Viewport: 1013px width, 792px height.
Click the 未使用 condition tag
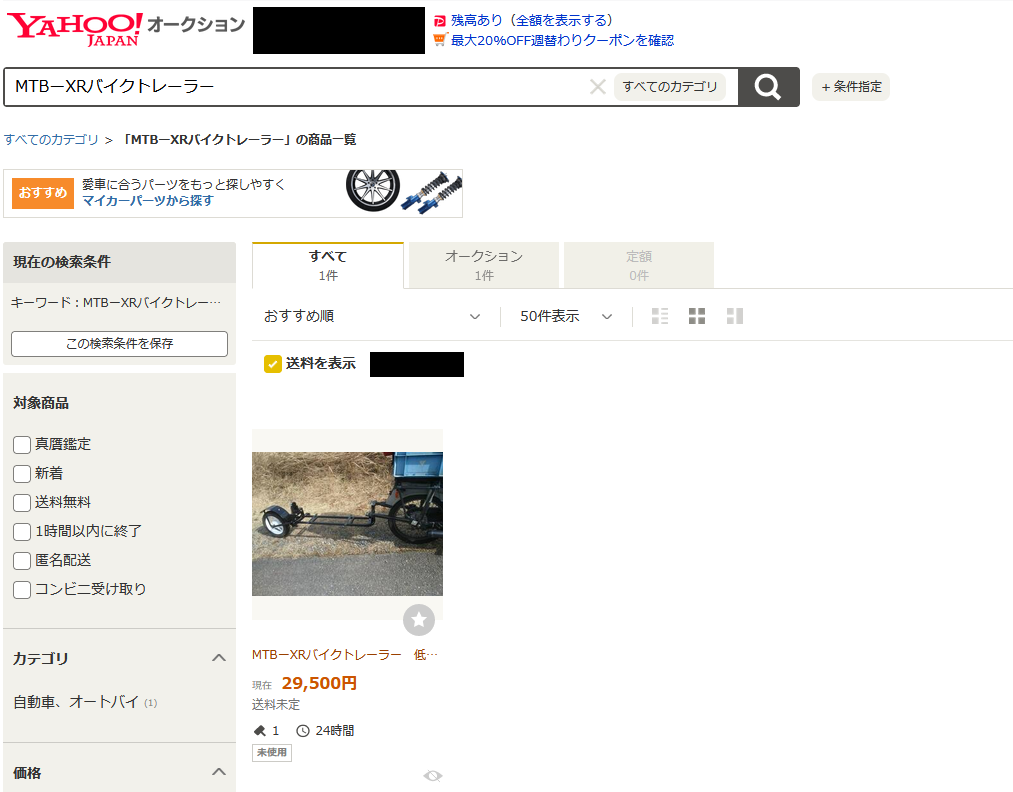coord(272,753)
